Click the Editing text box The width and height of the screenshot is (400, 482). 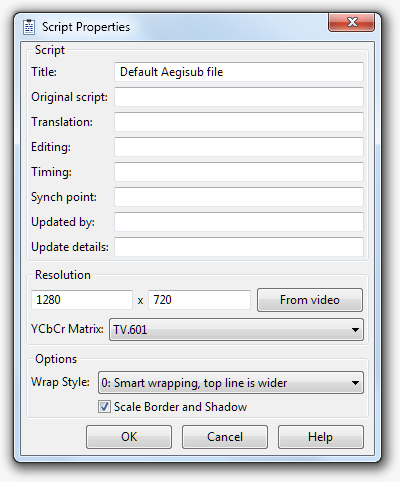(239, 147)
